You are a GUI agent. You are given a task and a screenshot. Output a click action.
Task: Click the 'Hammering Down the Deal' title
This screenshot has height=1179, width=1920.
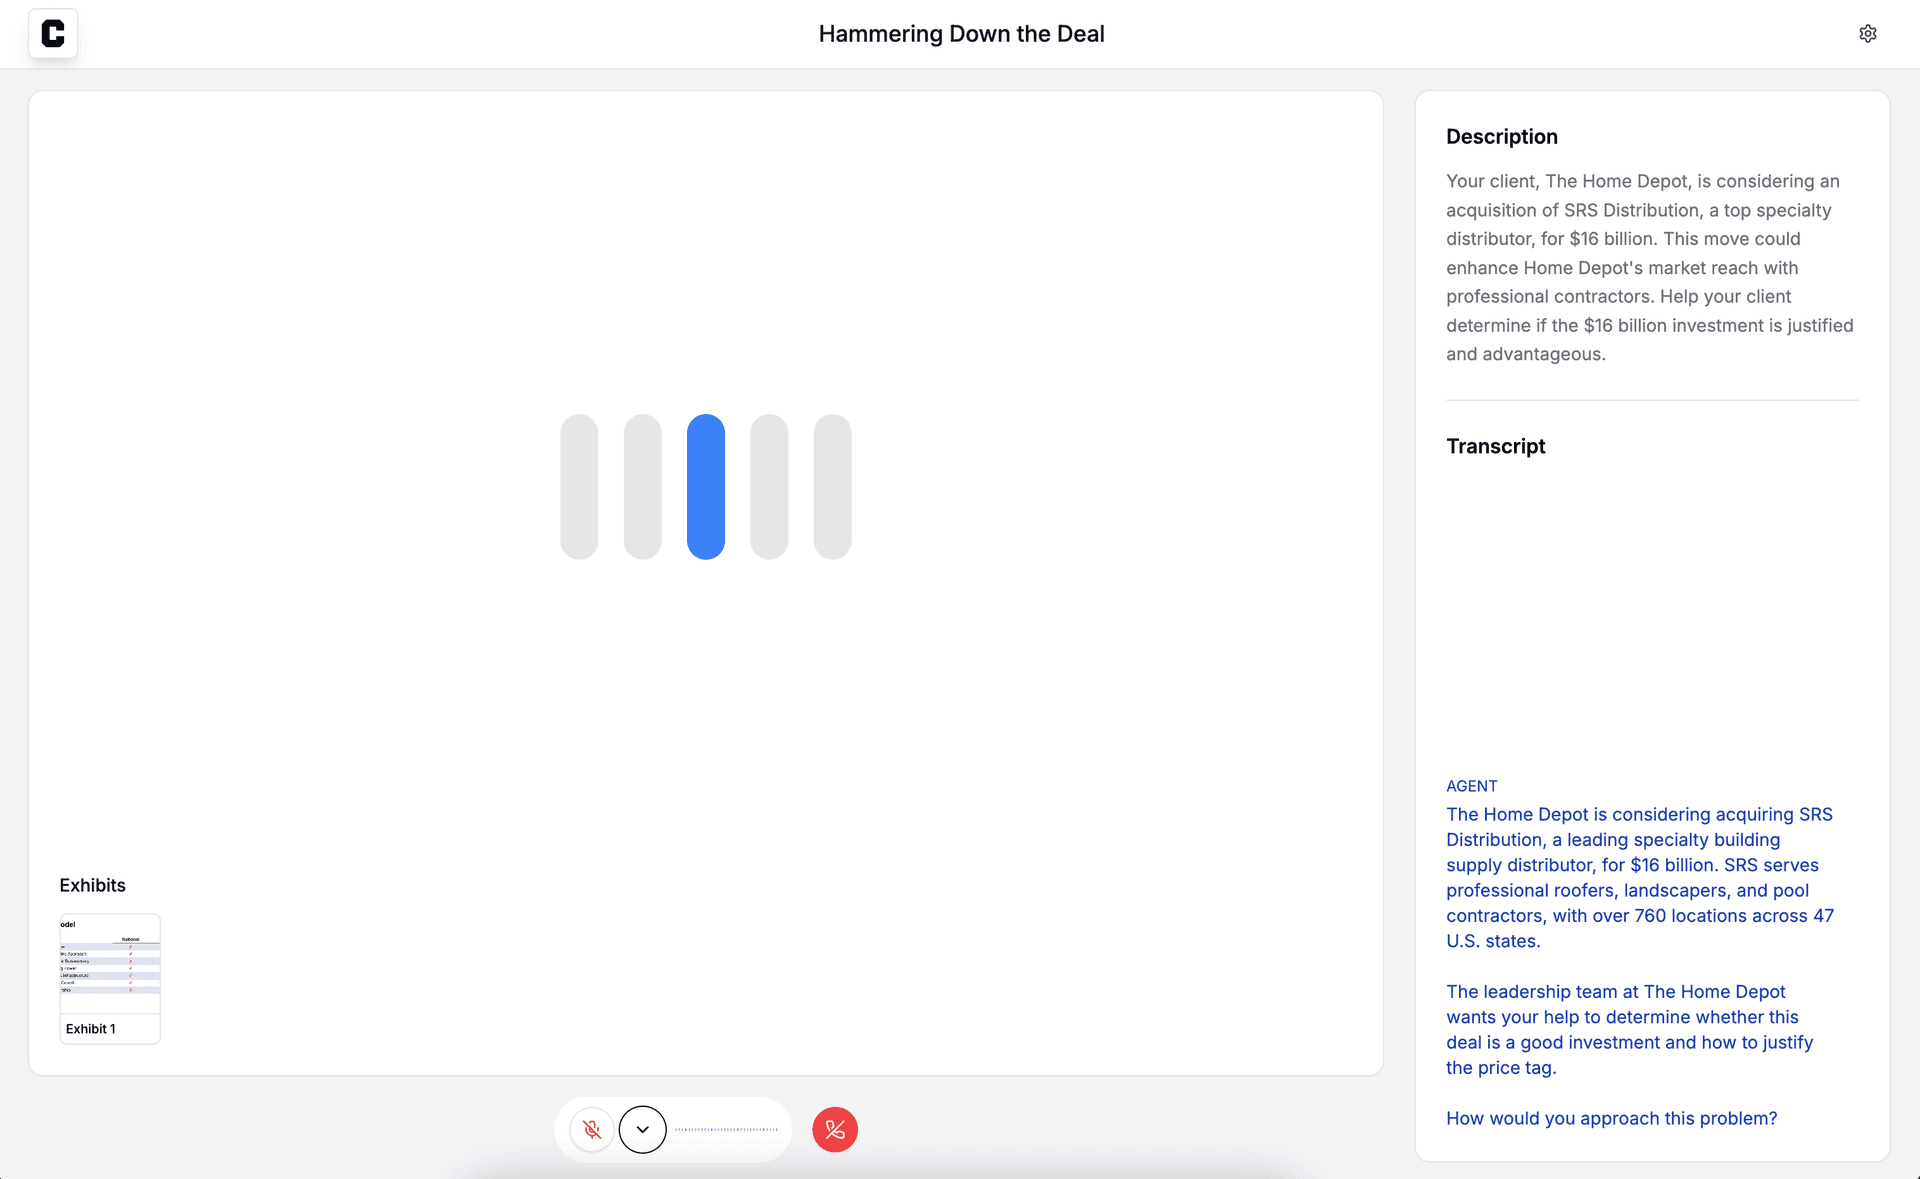pos(961,34)
